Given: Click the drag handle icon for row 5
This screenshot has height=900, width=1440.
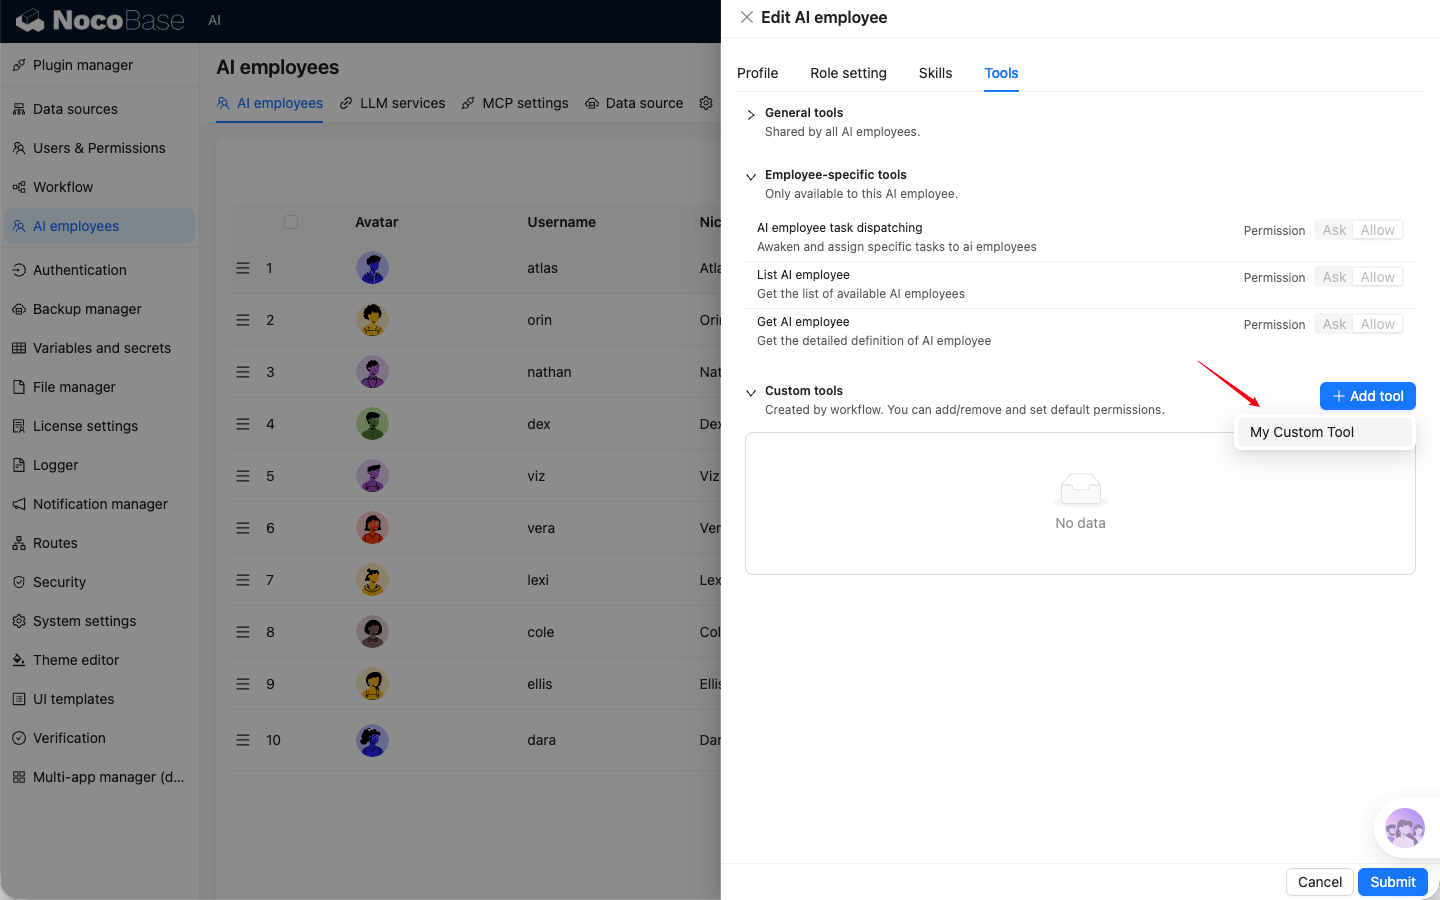Looking at the screenshot, I should 243,476.
